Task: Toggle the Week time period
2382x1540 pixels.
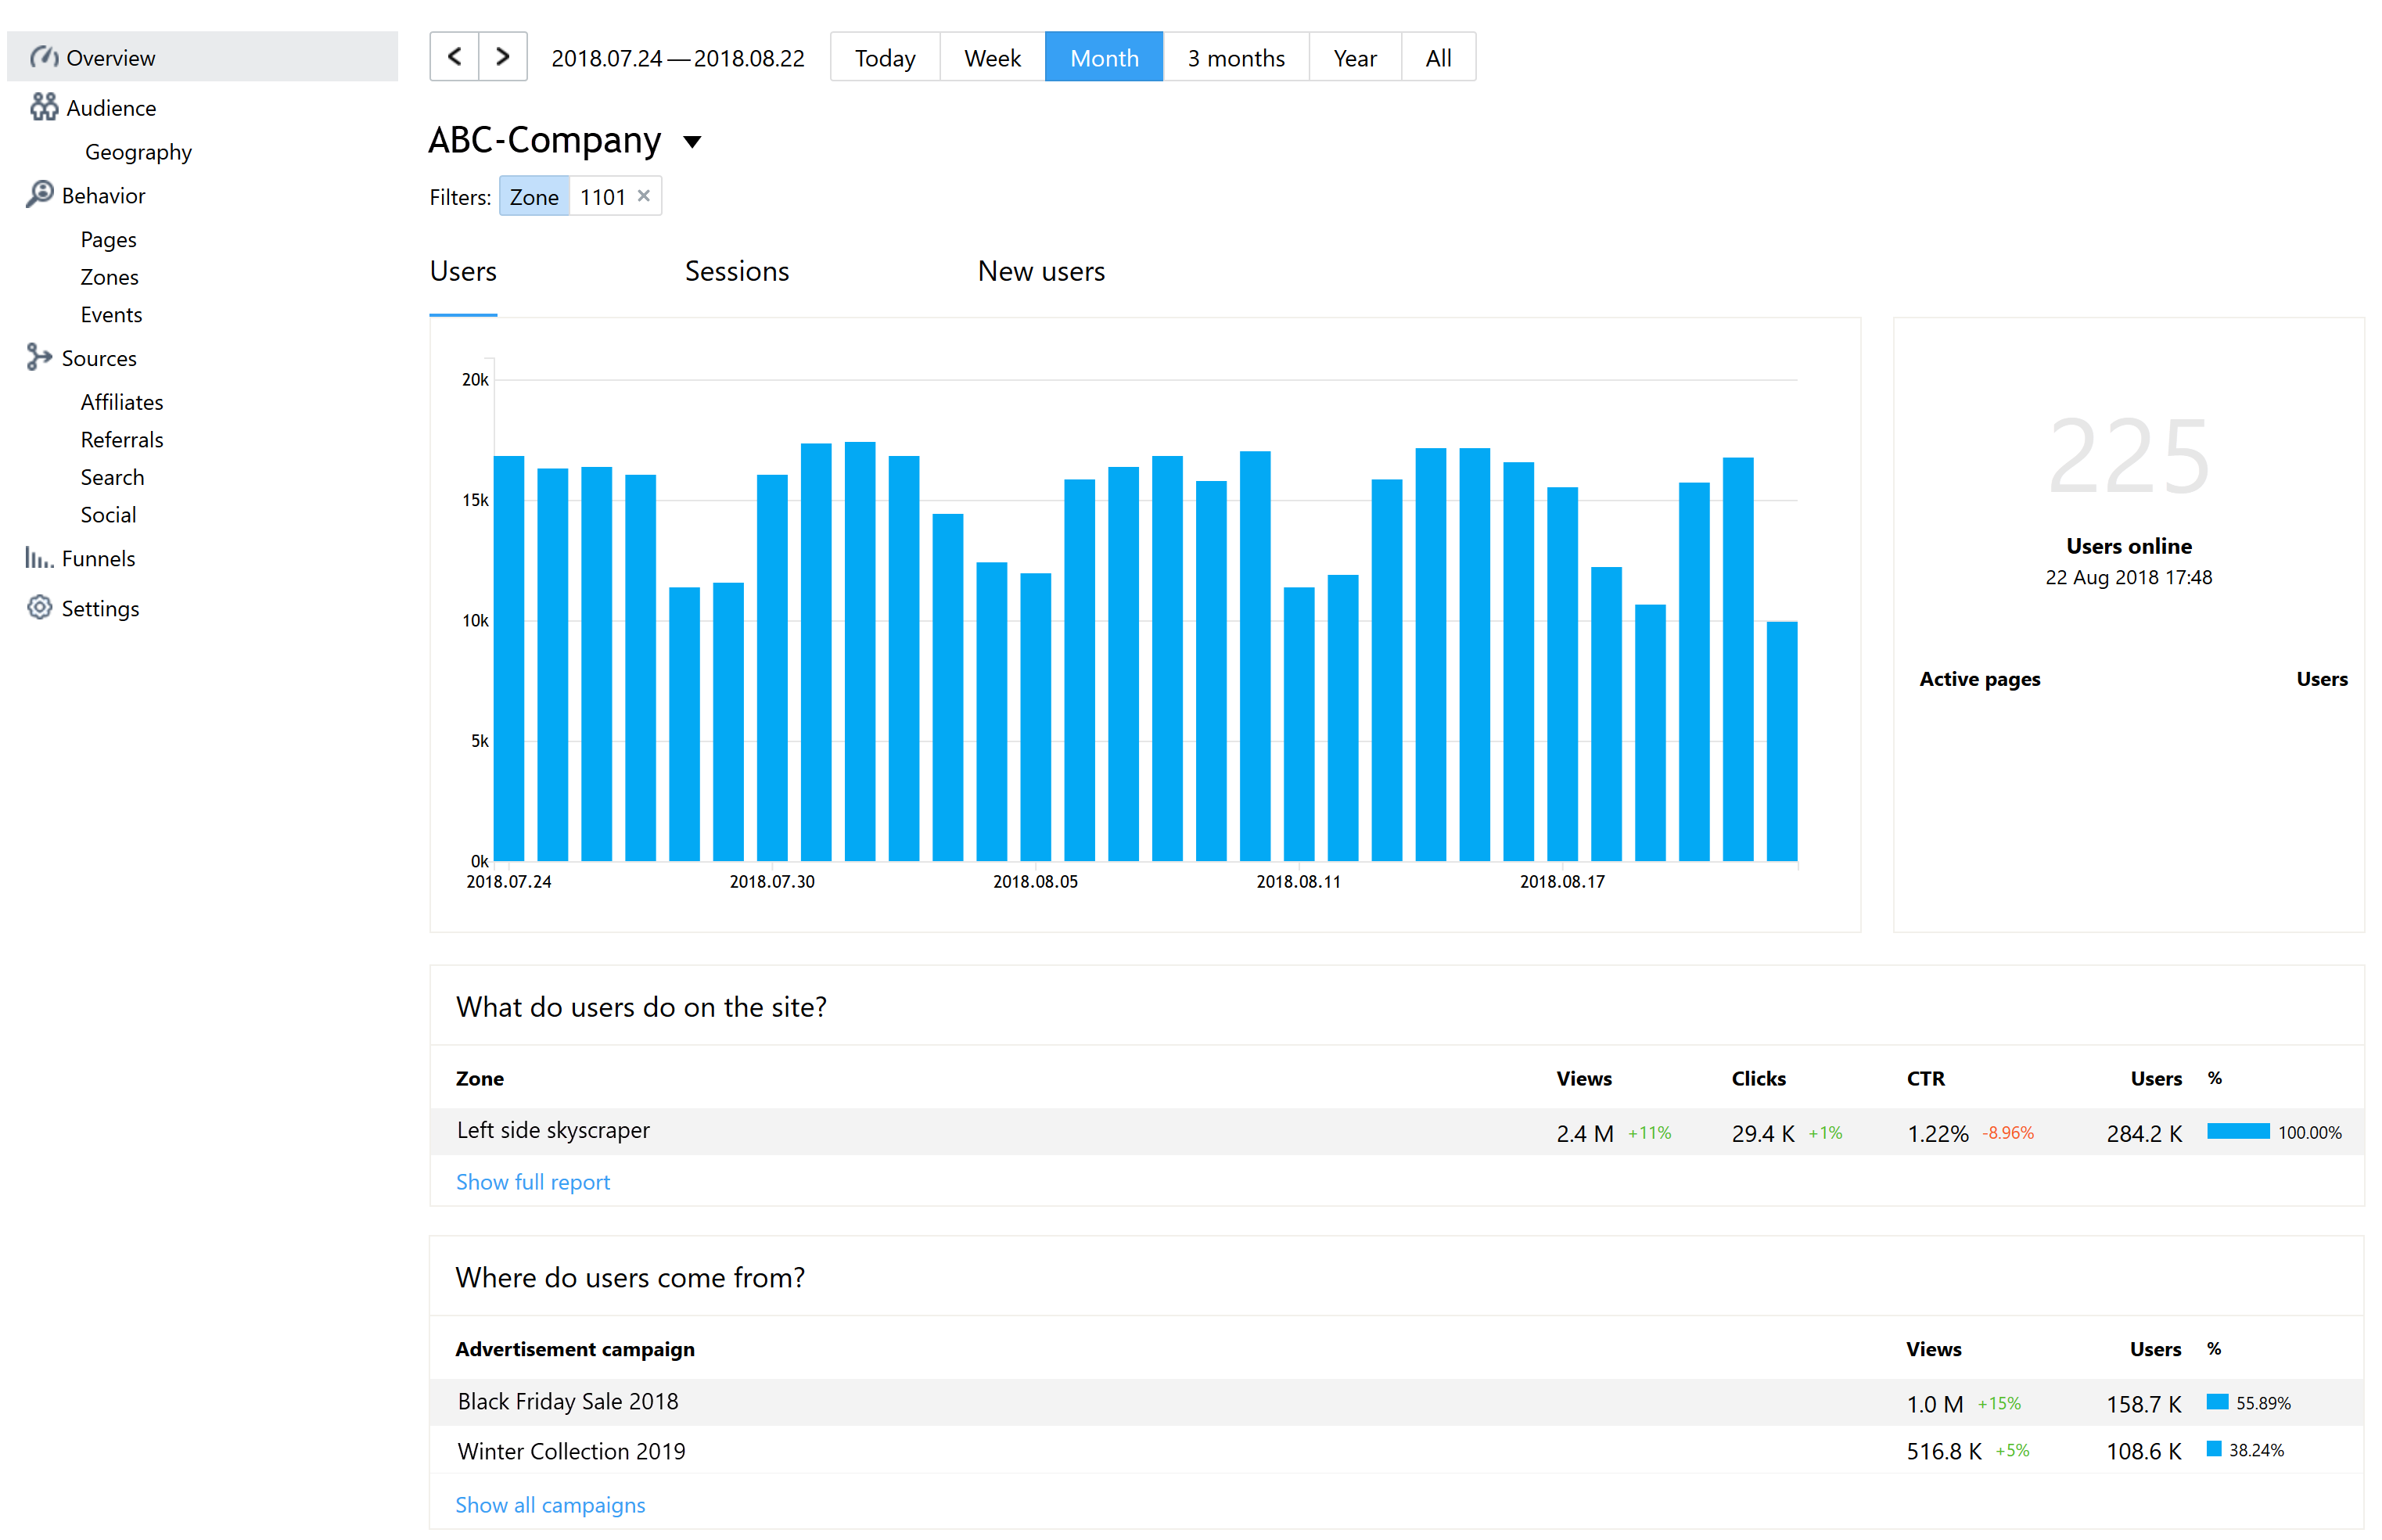Action: click(991, 56)
